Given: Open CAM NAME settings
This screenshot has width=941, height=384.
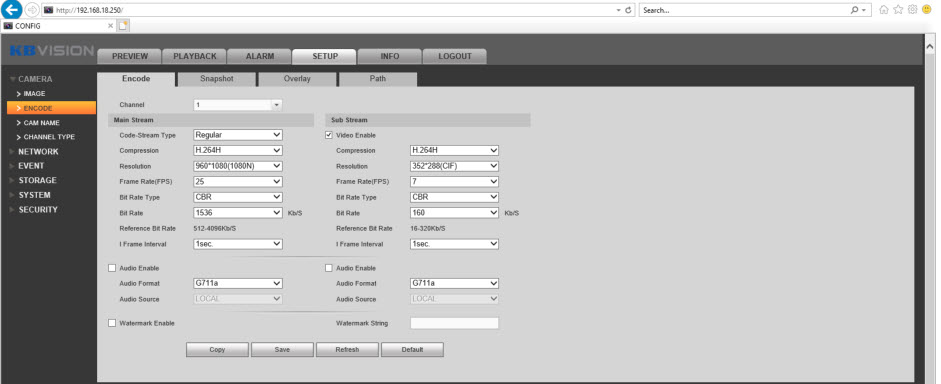Looking at the screenshot, I should 41,122.
